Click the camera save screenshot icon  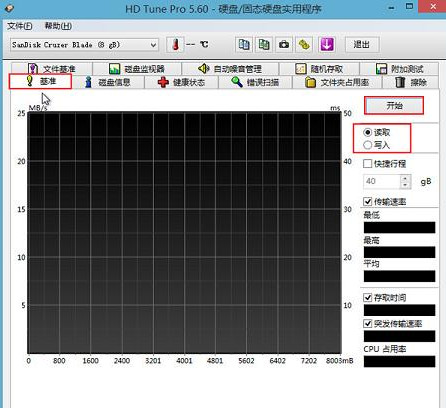284,44
